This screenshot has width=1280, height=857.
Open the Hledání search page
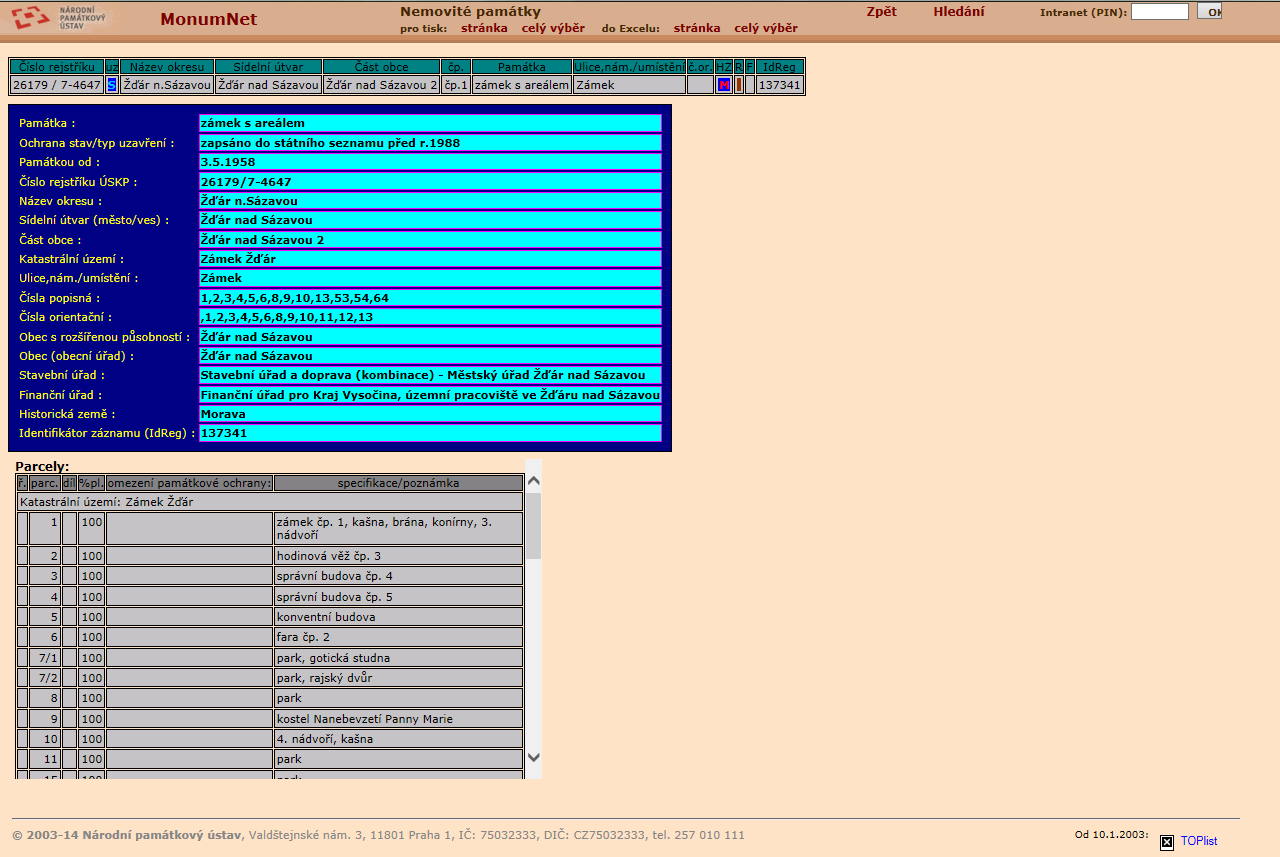tap(958, 12)
